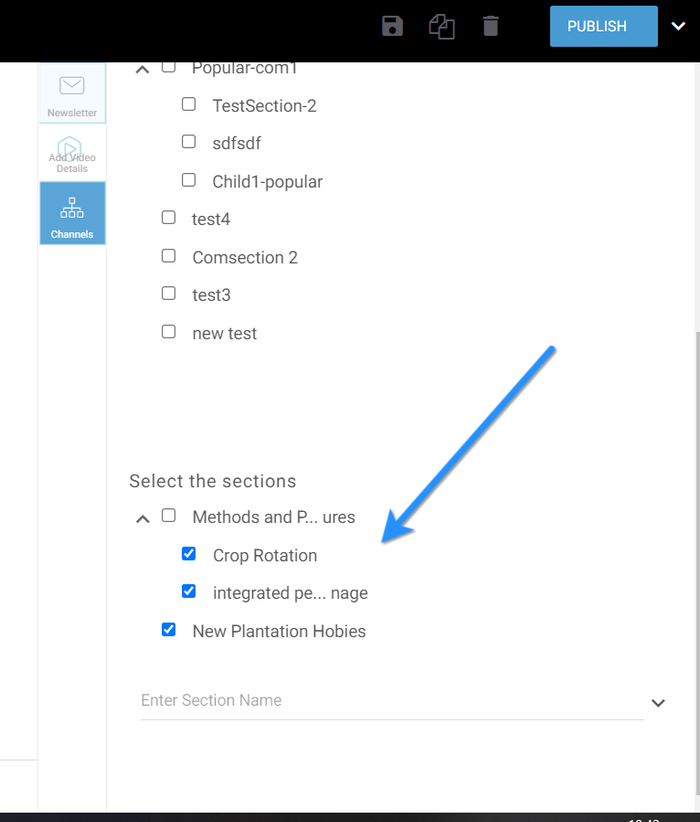Click the new test section label
Screen dimensions: 700x822
click(x=224, y=333)
